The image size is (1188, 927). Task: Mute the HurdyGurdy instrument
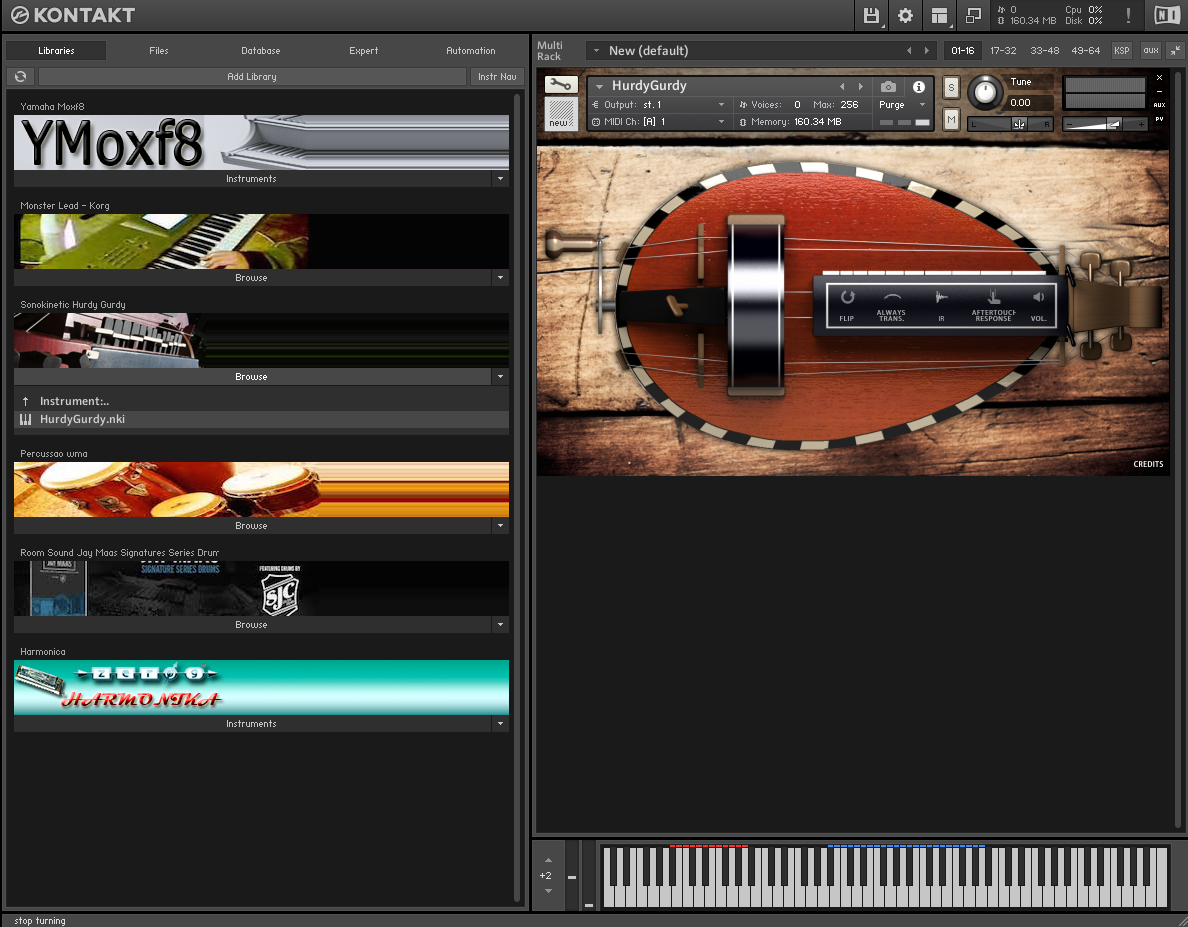(x=952, y=120)
